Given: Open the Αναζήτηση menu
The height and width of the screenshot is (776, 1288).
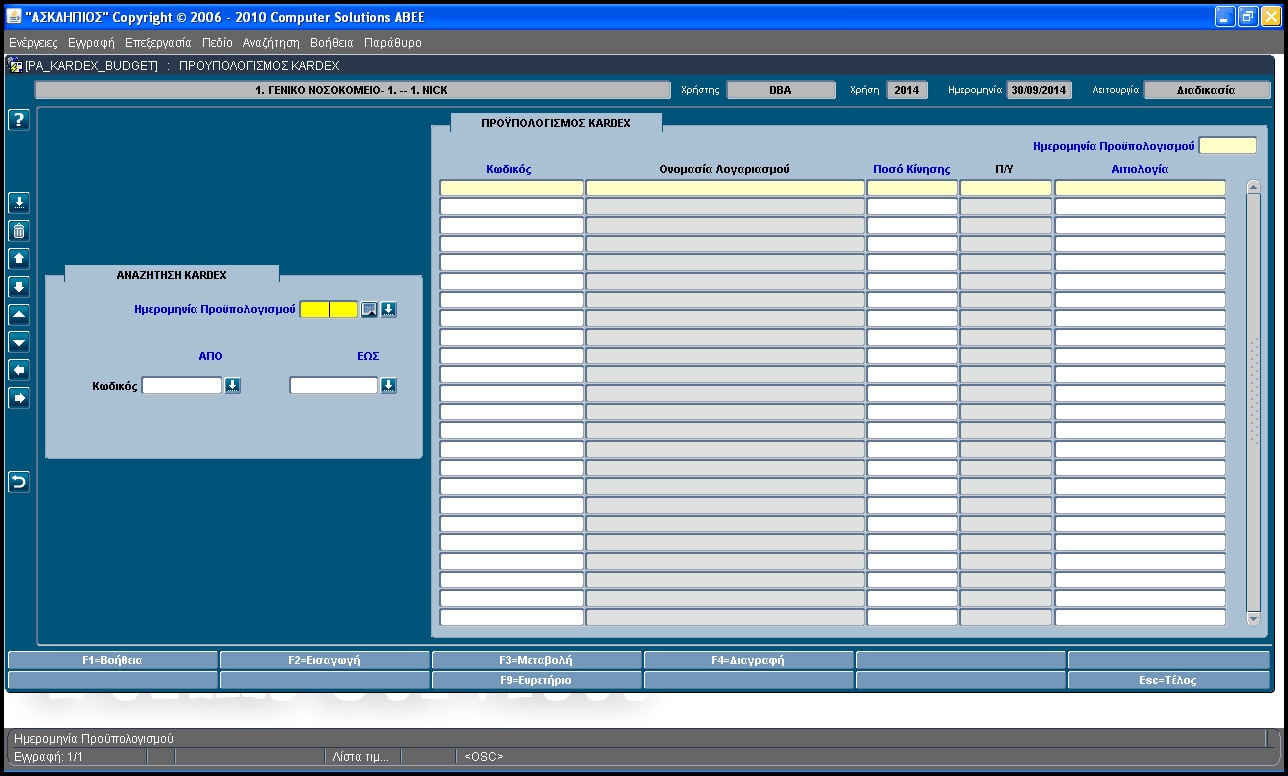Looking at the screenshot, I should pos(271,43).
